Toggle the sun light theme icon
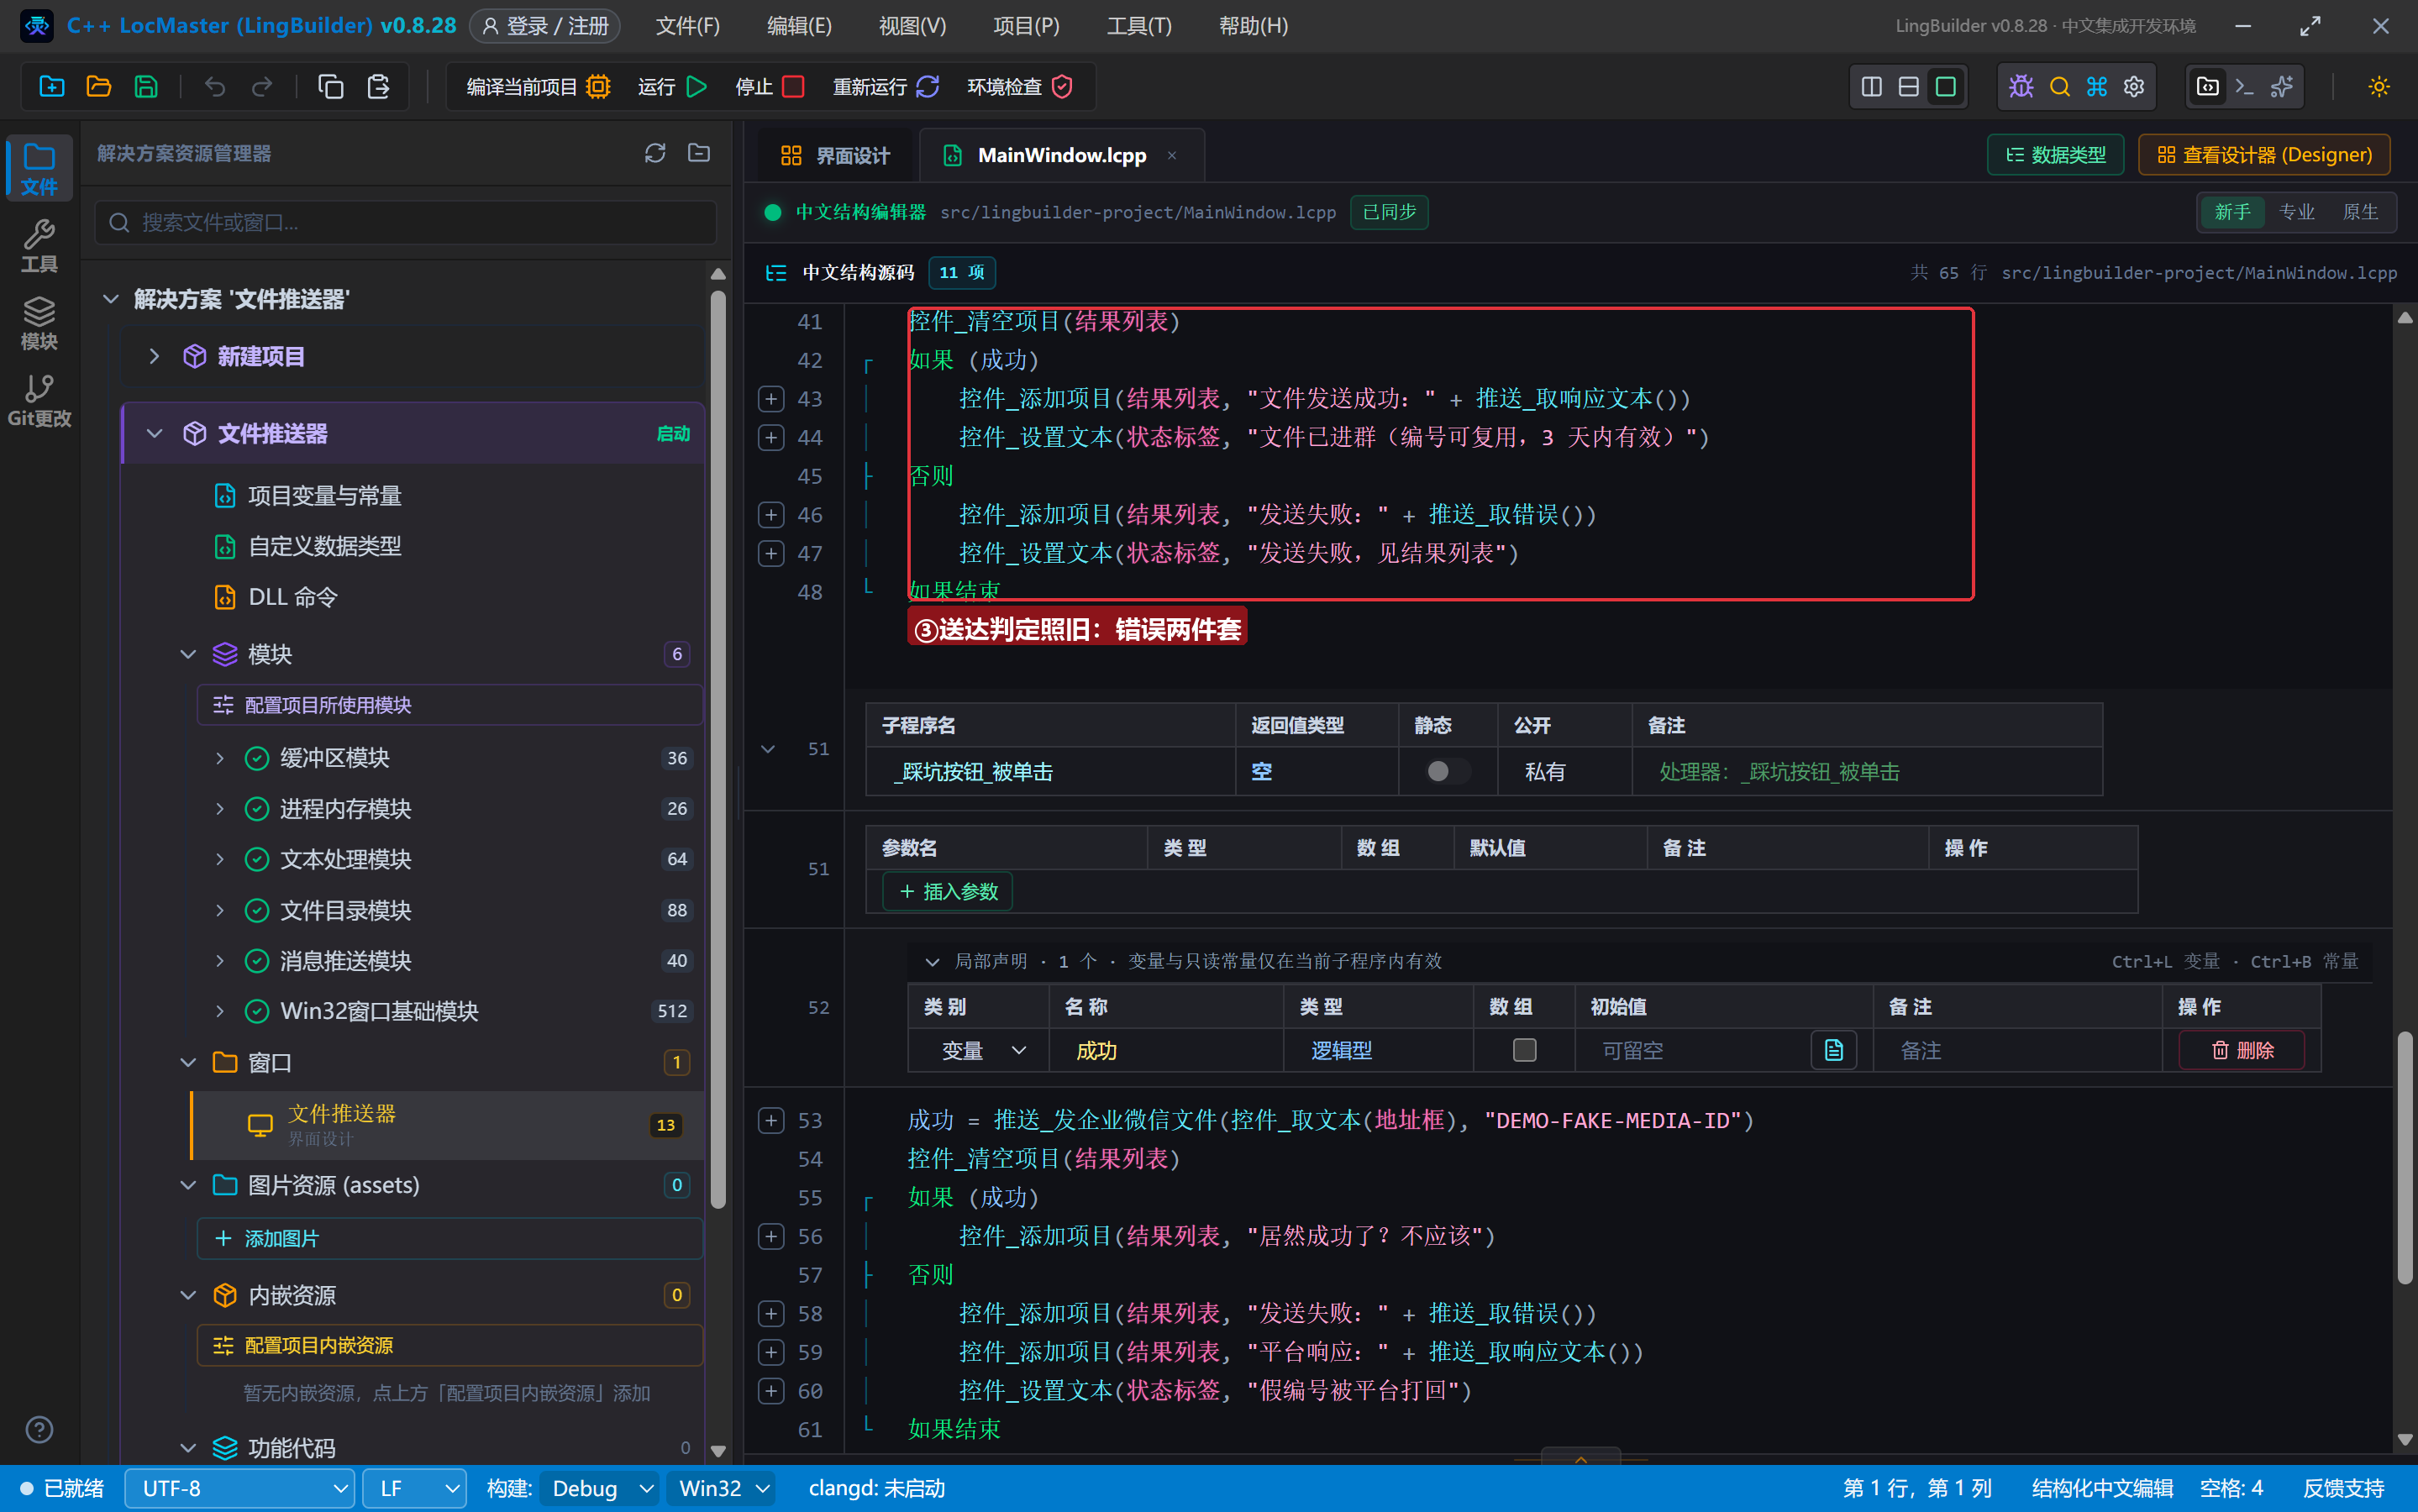Image resolution: width=2418 pixels, height=1512 pixels. click(x=2379, y=87)
